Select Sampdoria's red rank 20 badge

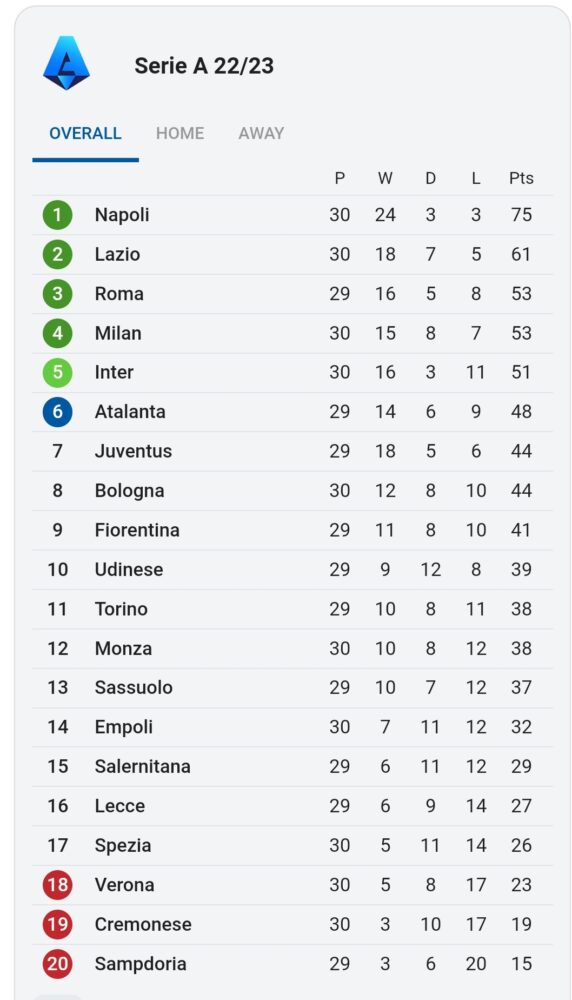coord(57,964)
